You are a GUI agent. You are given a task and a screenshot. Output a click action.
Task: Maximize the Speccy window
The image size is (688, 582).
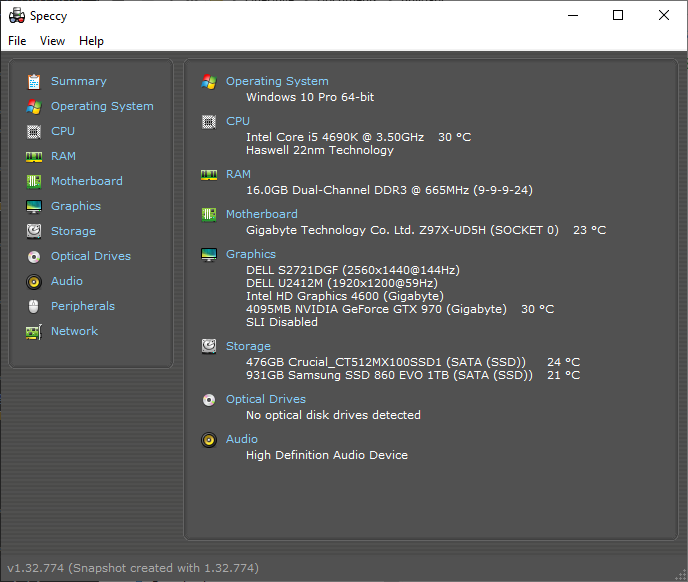(x=618, y=15)
